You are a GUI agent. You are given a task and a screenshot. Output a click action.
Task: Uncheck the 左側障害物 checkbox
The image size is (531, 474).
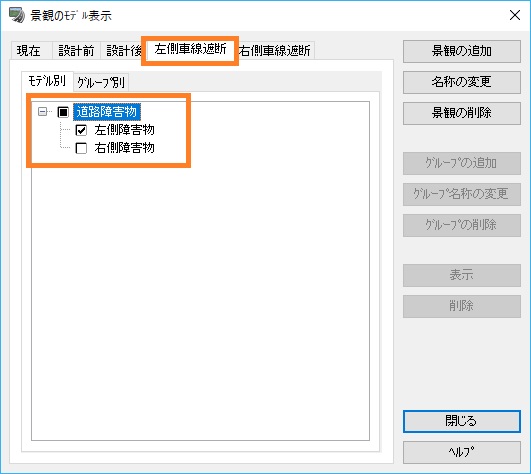[81, 130]
